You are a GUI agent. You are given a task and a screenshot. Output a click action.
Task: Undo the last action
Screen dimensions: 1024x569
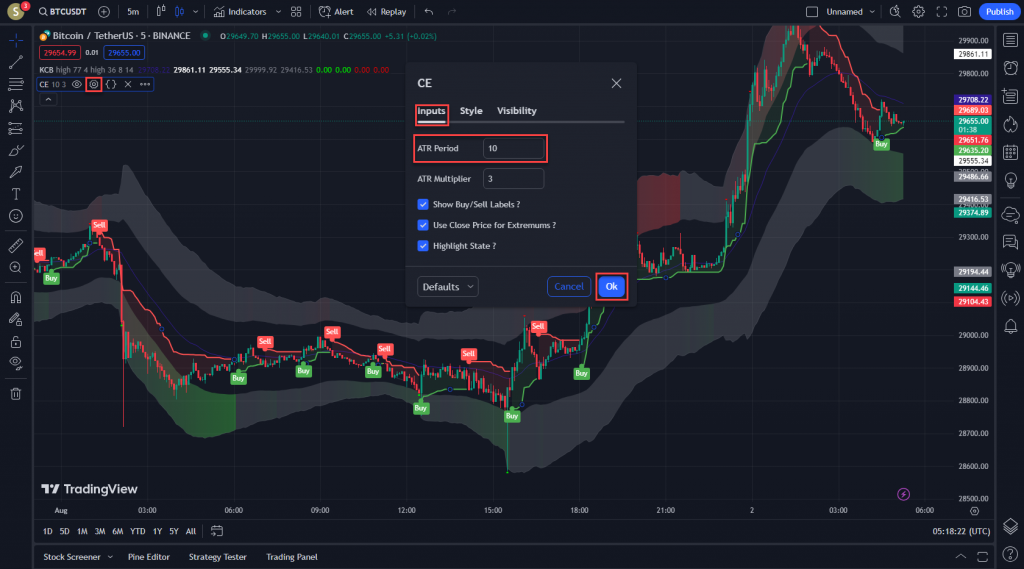point(428,12)
